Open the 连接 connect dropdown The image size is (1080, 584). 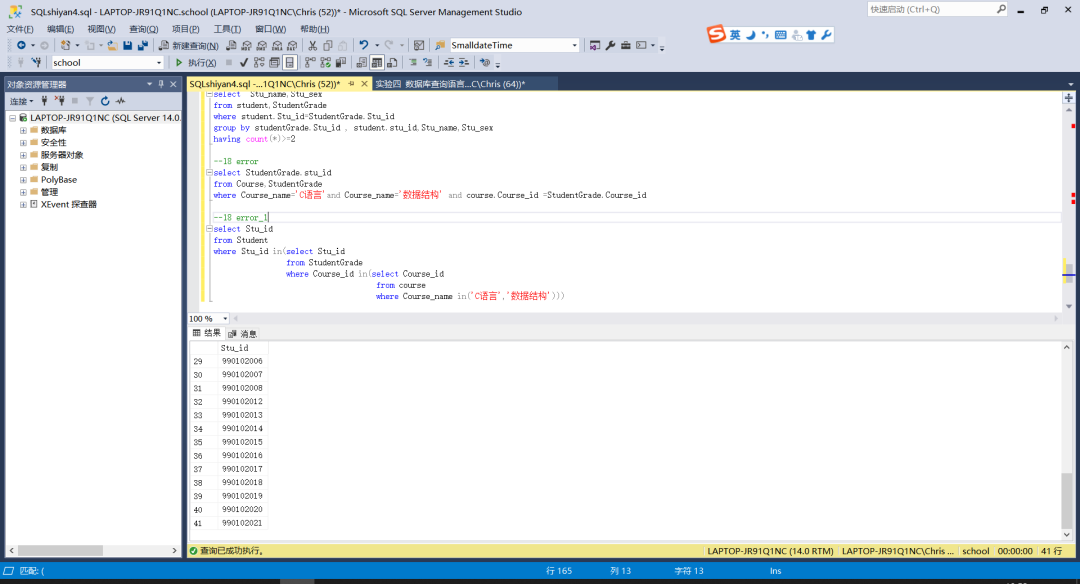[x=21, y=101]
